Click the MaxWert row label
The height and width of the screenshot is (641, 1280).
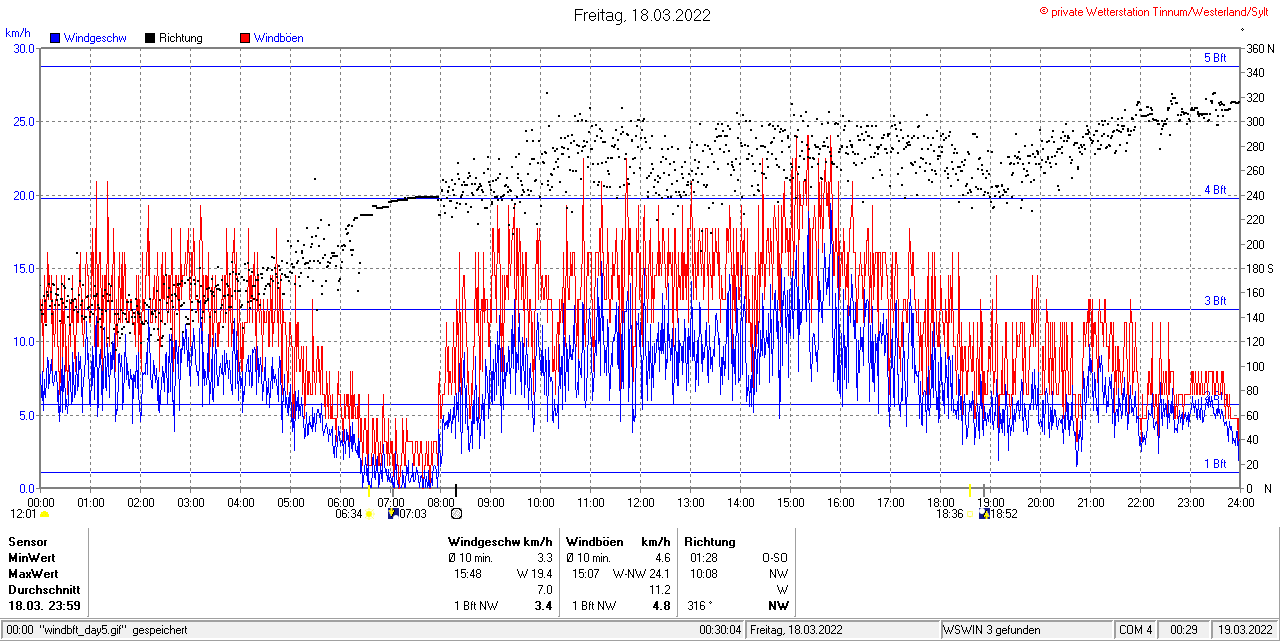(x=33, y=574)
